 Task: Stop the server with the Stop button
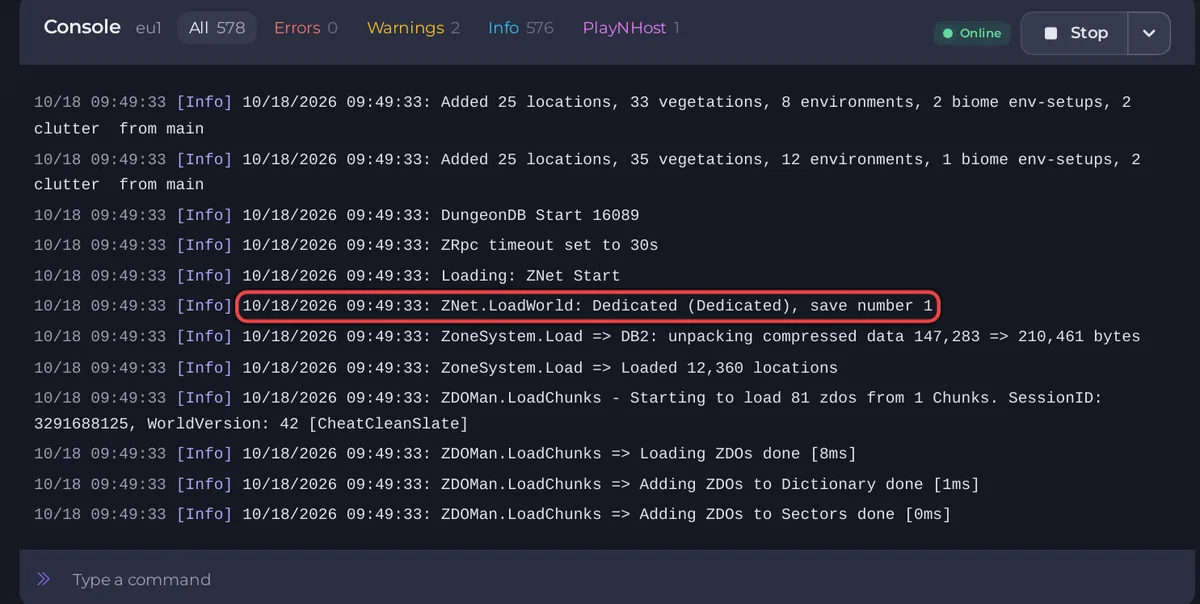tap(1075, 33)
